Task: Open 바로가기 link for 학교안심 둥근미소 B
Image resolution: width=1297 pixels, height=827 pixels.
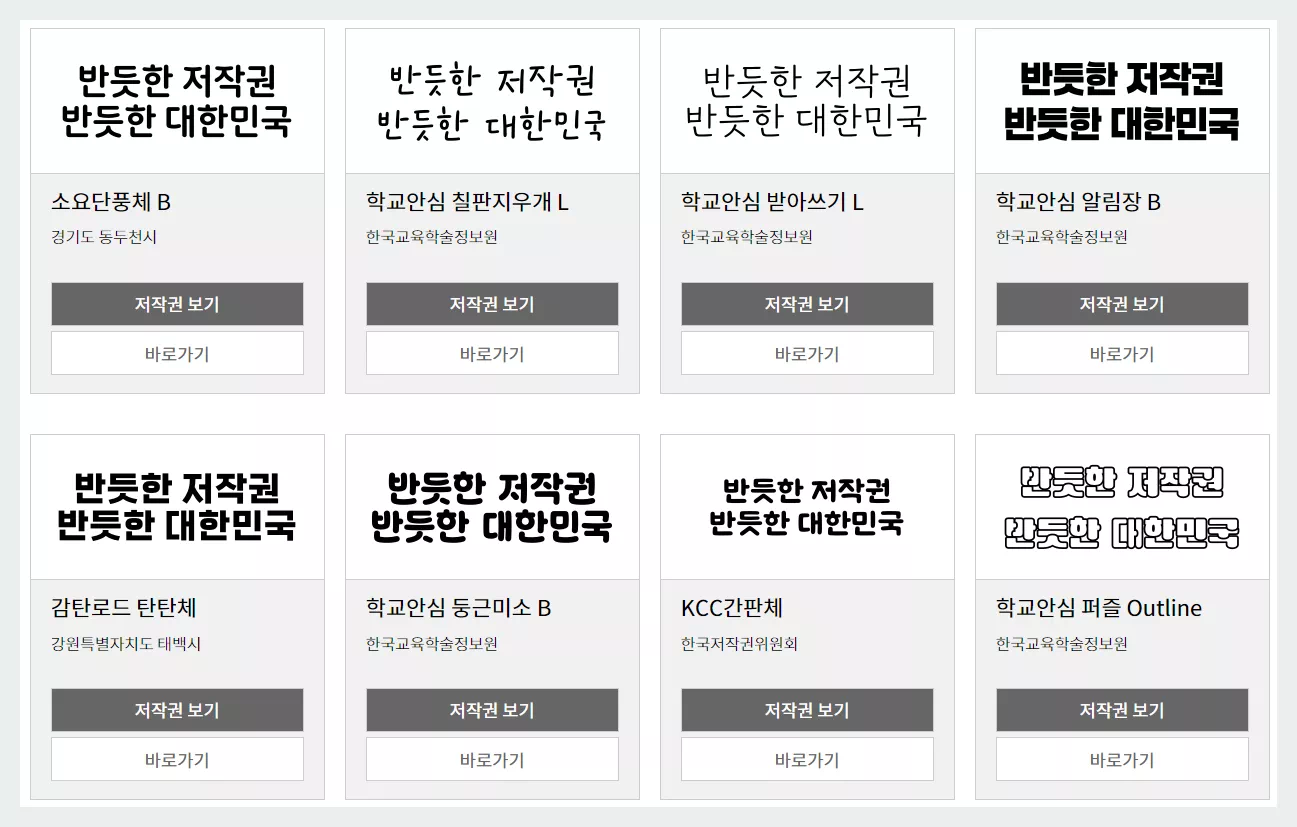Action: [492, 758]
